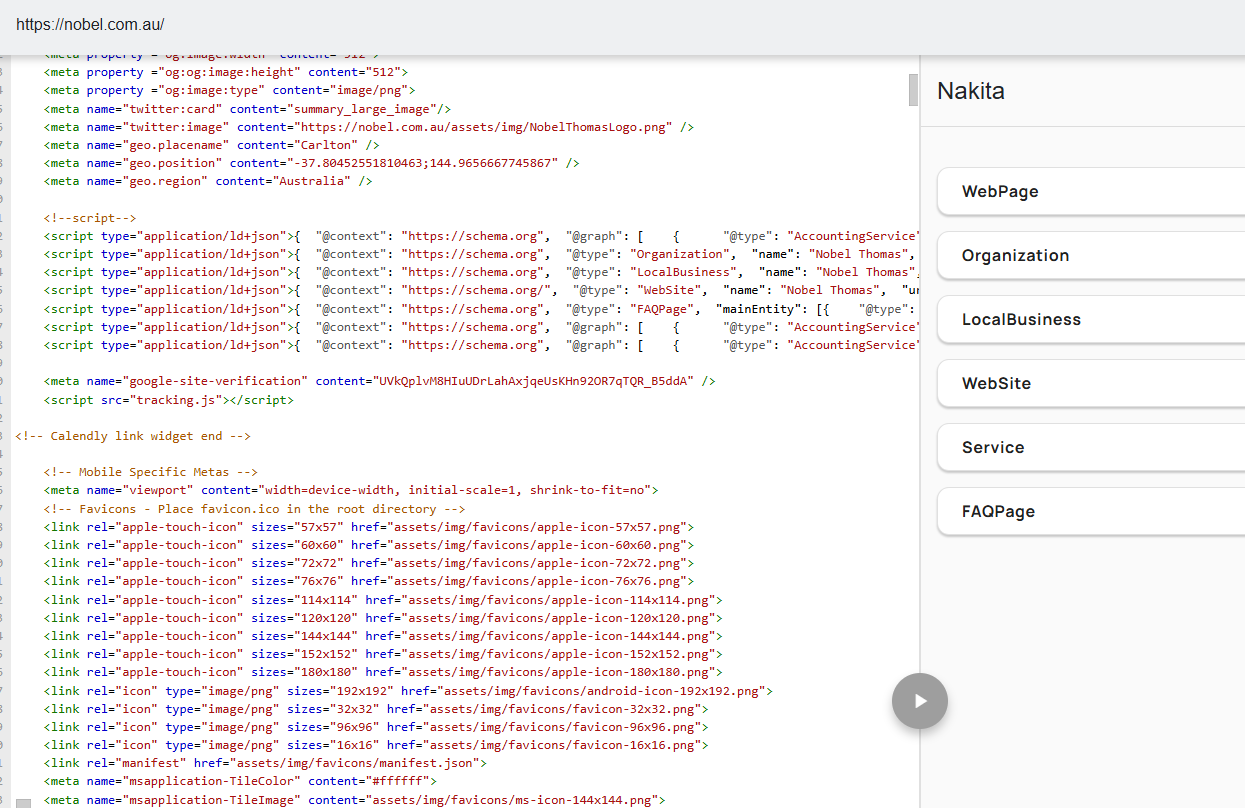Select the Mobile Specific Metas comment
This screenshot has width=1245, height=808.
(x=151, y=472)
